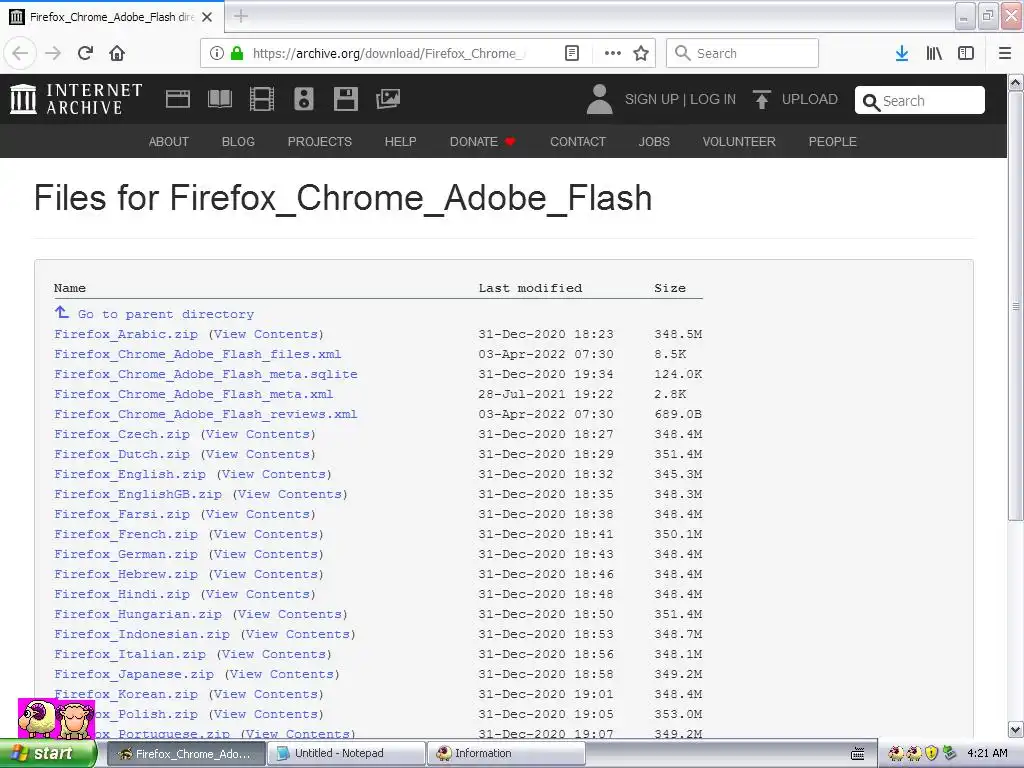Open the PROJECTS menu item

320,142
